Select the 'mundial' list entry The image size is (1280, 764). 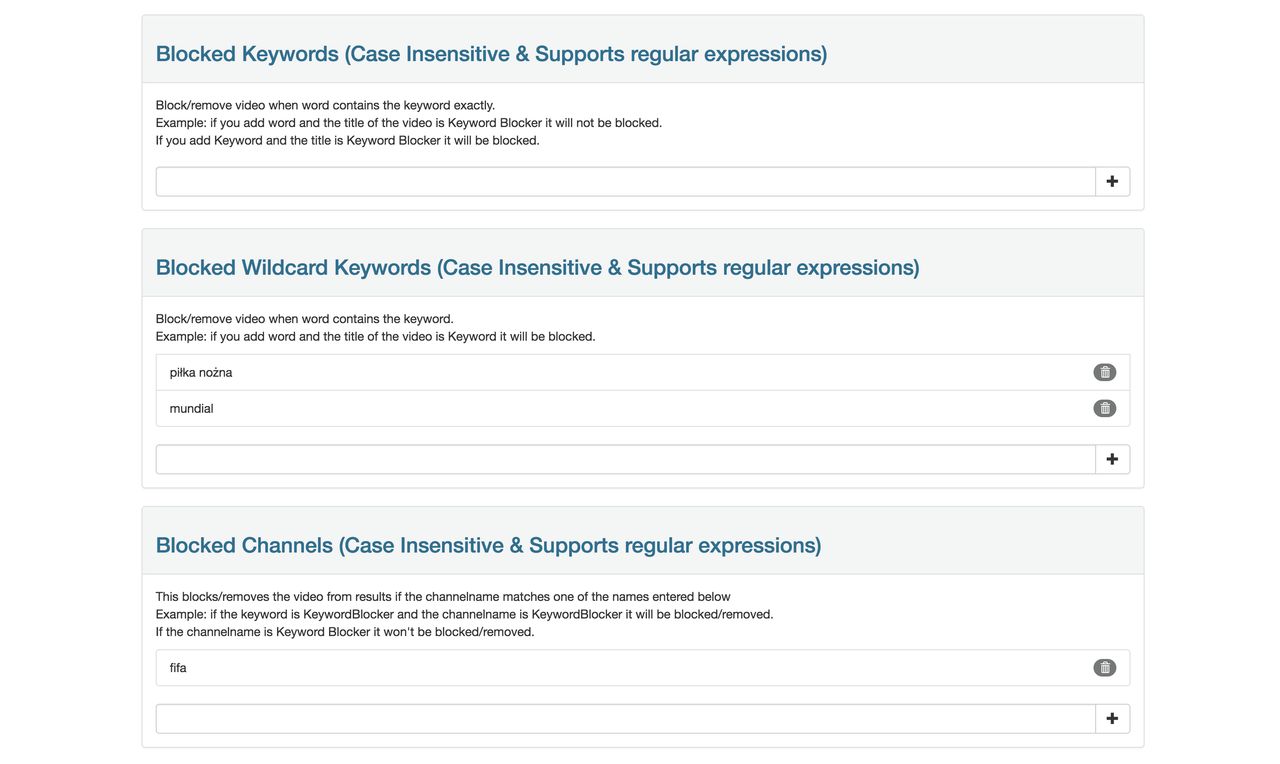pos(192,409)
